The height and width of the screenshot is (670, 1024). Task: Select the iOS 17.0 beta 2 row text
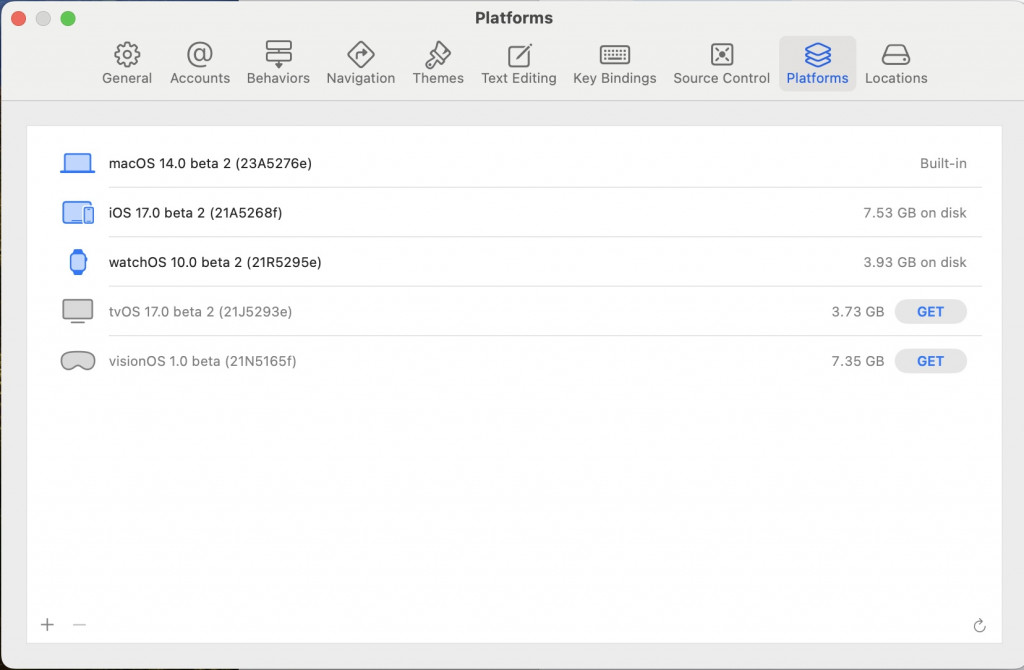[195, 213]
